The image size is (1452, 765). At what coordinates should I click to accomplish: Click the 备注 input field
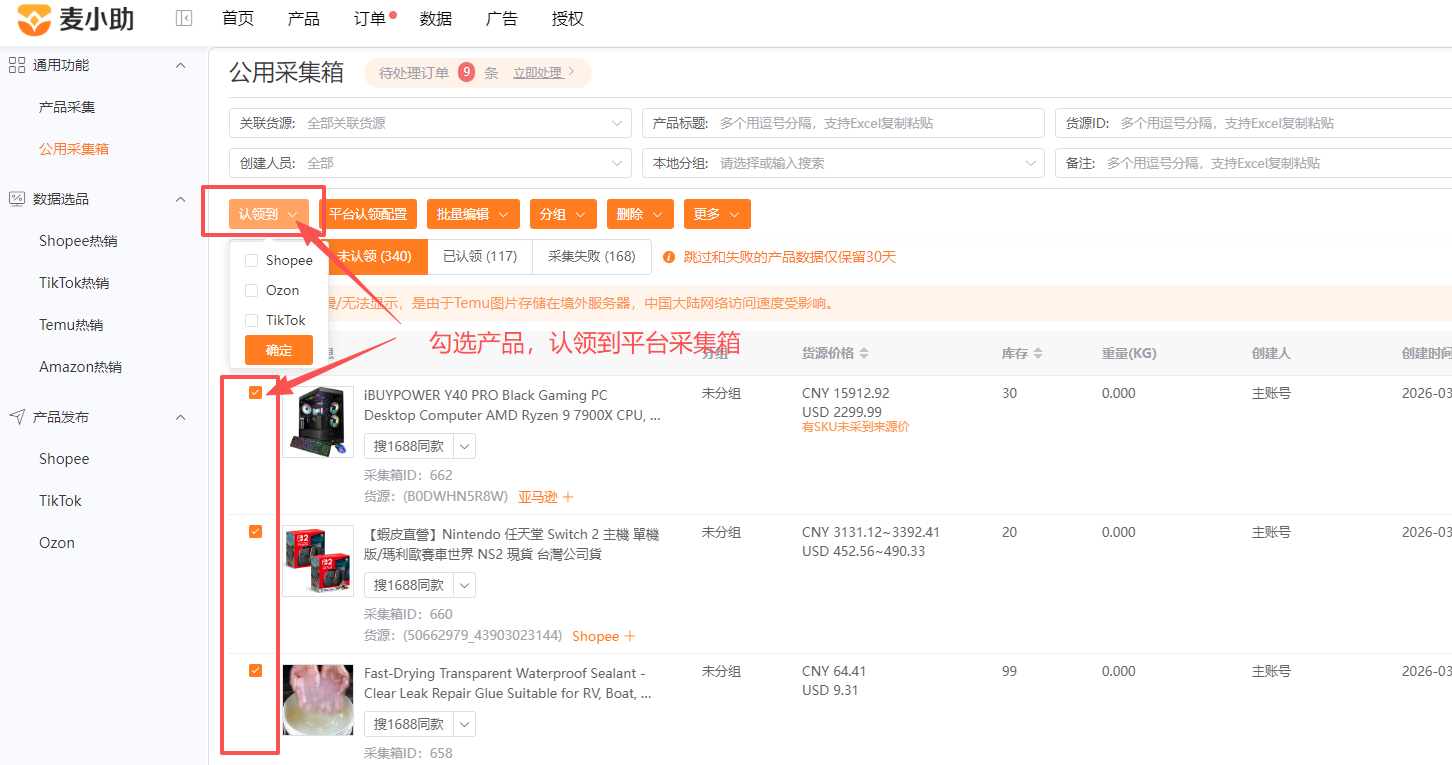[x=1254, y=163]
